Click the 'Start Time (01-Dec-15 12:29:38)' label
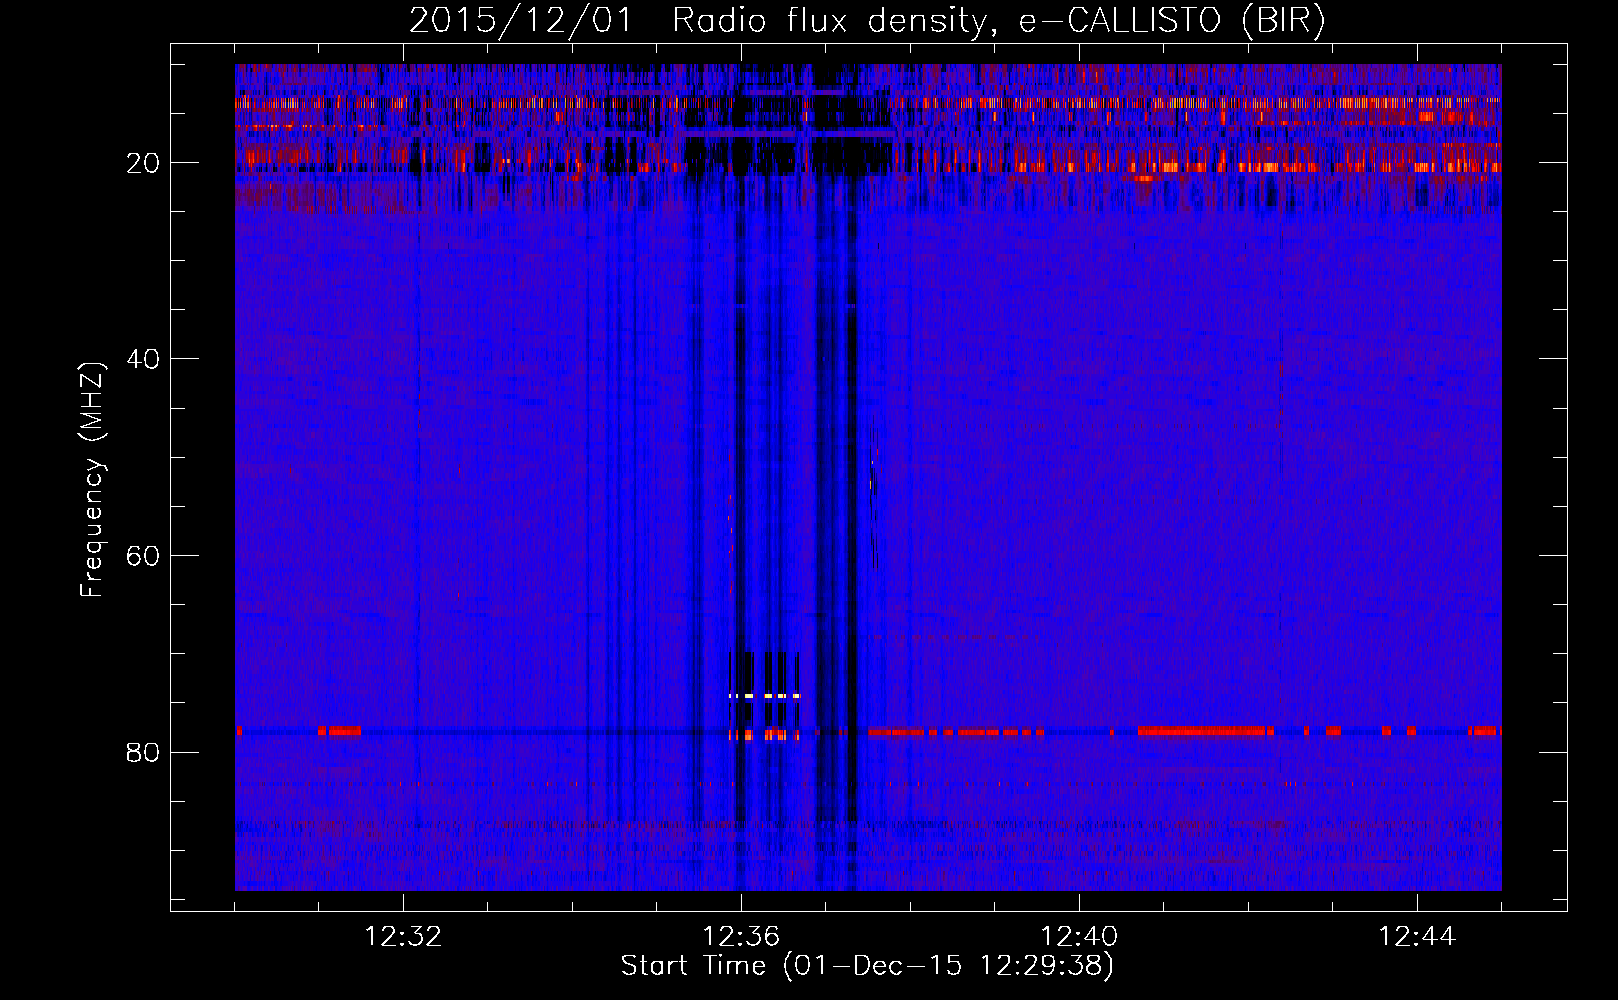Screen dimensions: 1618x1000 867,966
